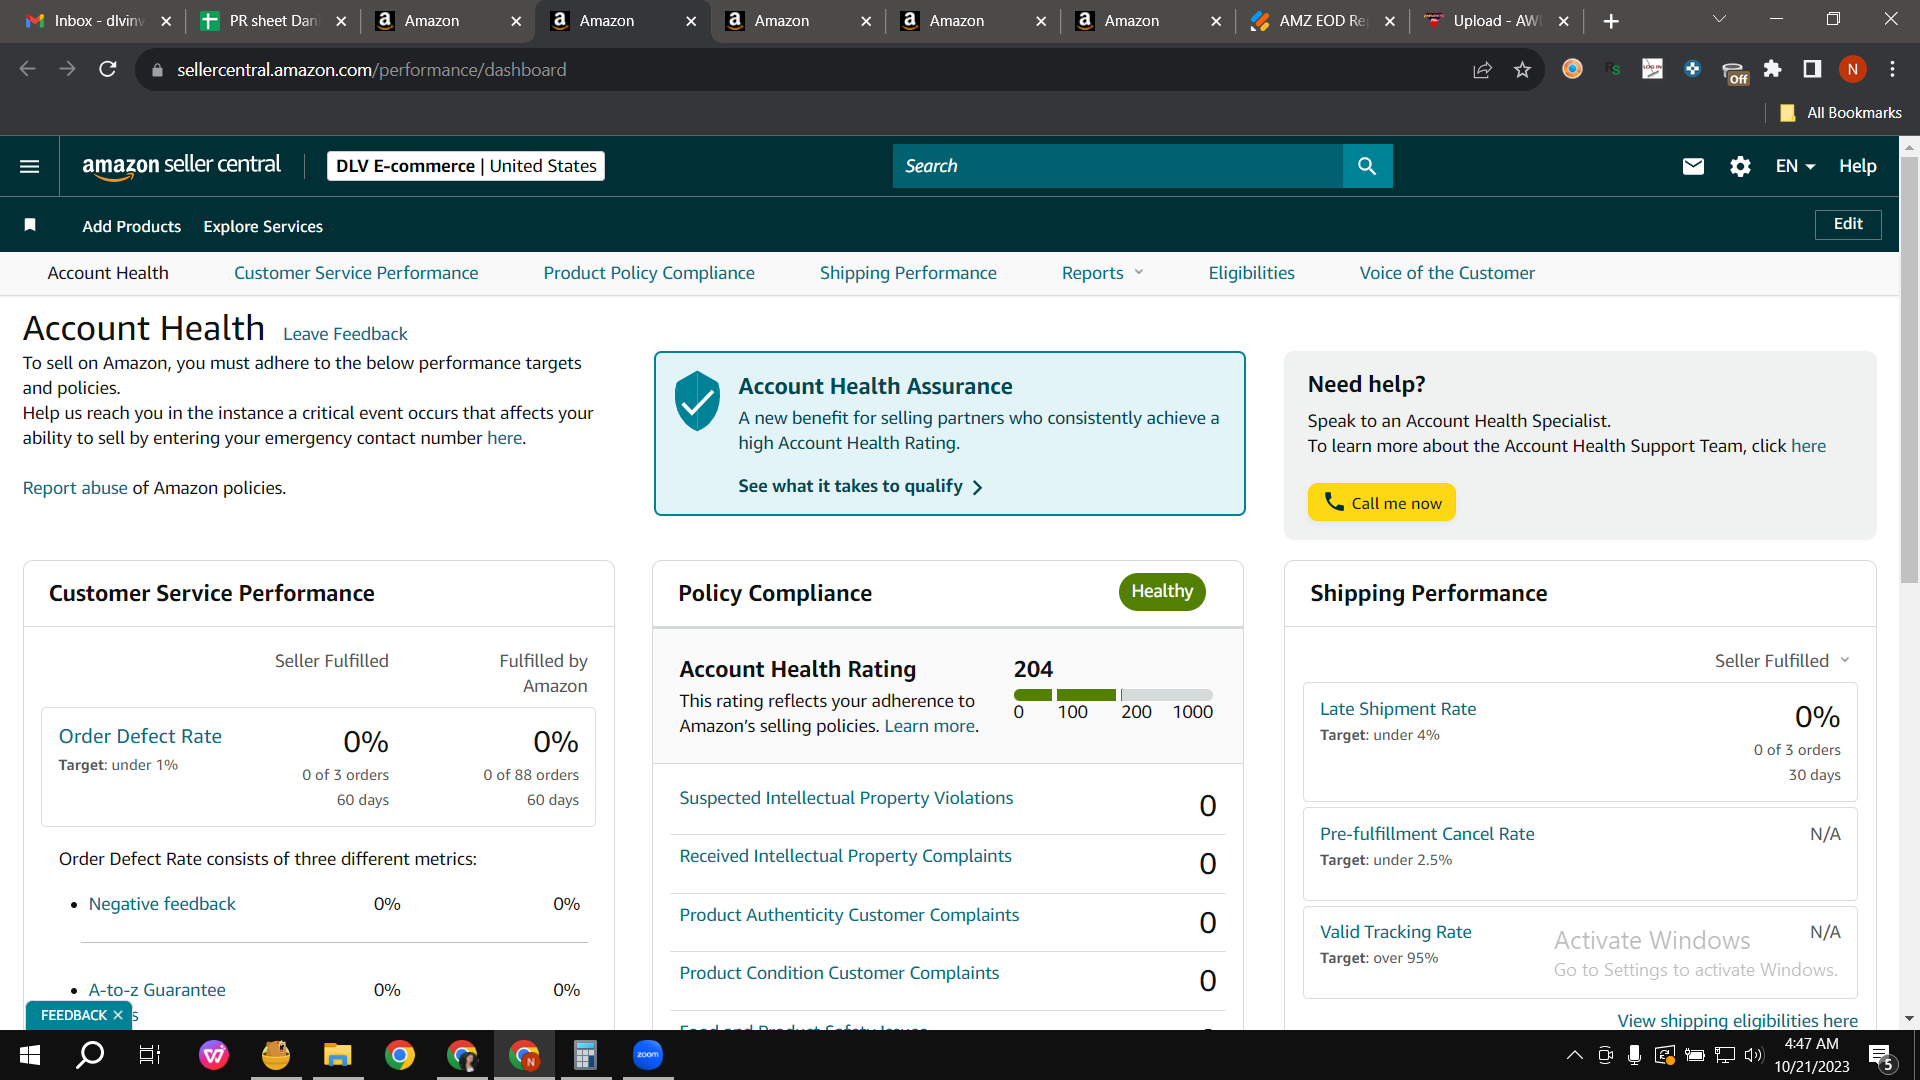1920x1080 pixels.
Task: Click the search magnifier button
Action: point(1367,166)
